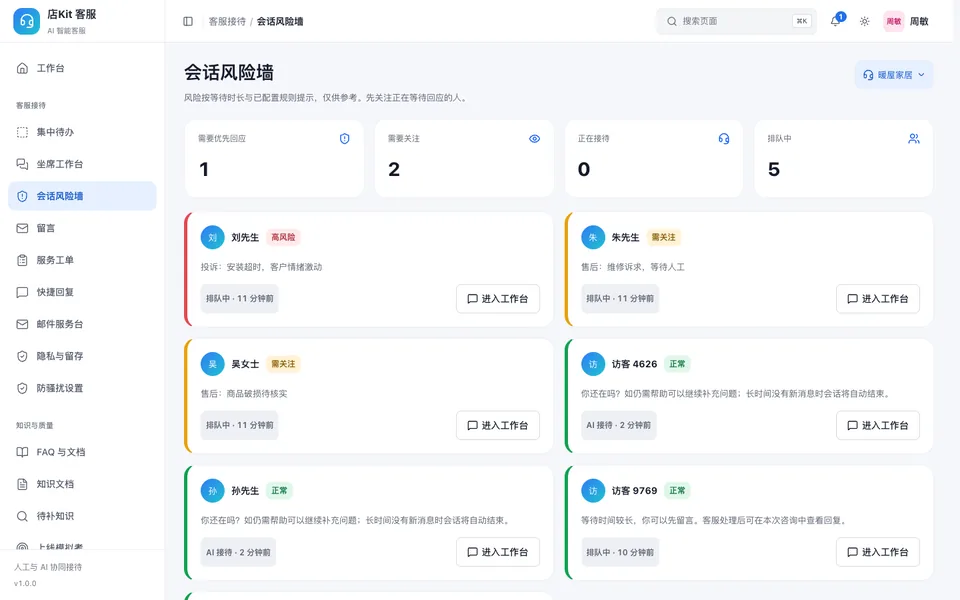This screenshot has width=960, height=600.
Task: Enter workbench for 孙先生
Action: pyautogui.click(x=498, y=552)
